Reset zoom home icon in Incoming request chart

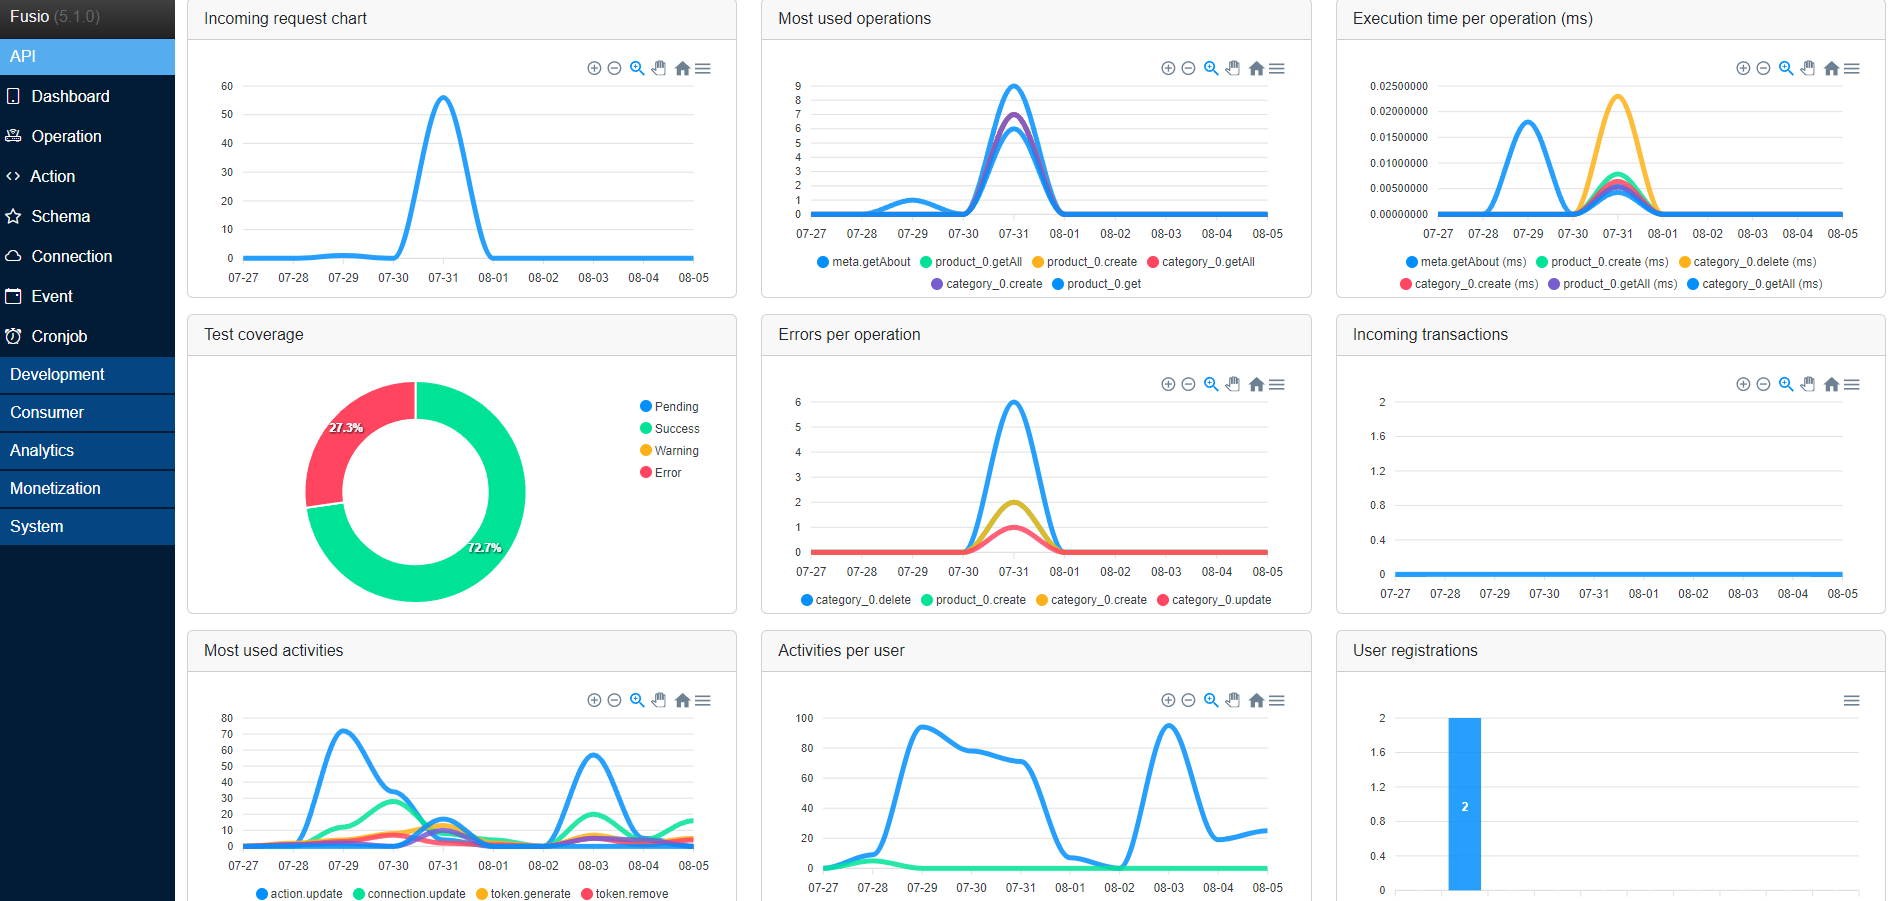(x=682, y=68)
